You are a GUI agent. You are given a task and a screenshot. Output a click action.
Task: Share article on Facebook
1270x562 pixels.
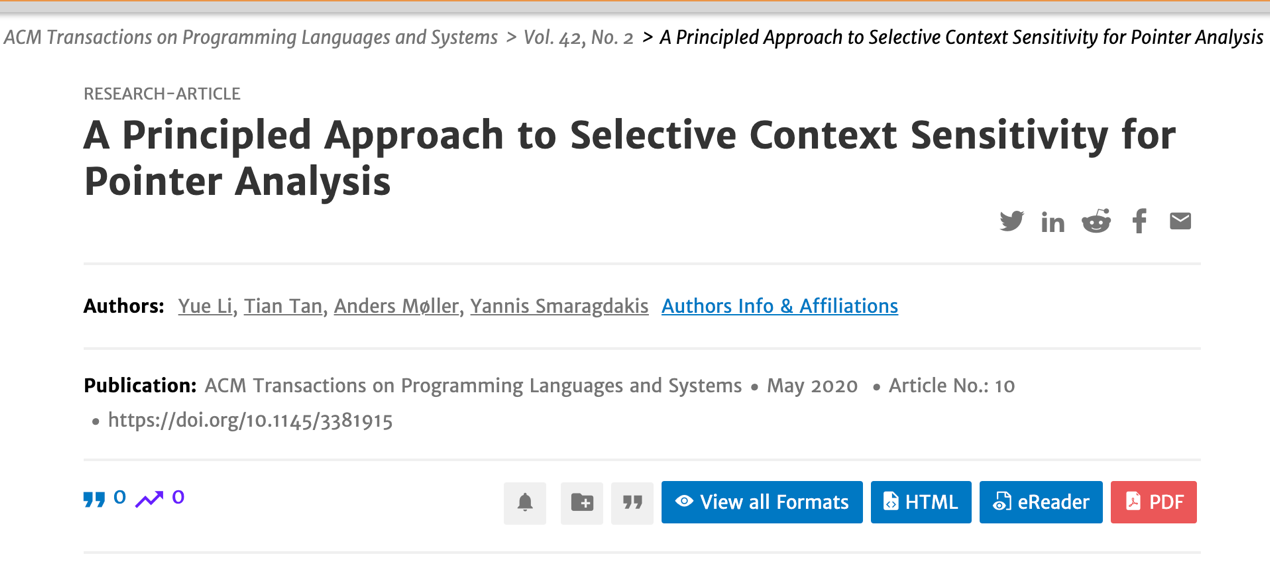(1139, 221)
